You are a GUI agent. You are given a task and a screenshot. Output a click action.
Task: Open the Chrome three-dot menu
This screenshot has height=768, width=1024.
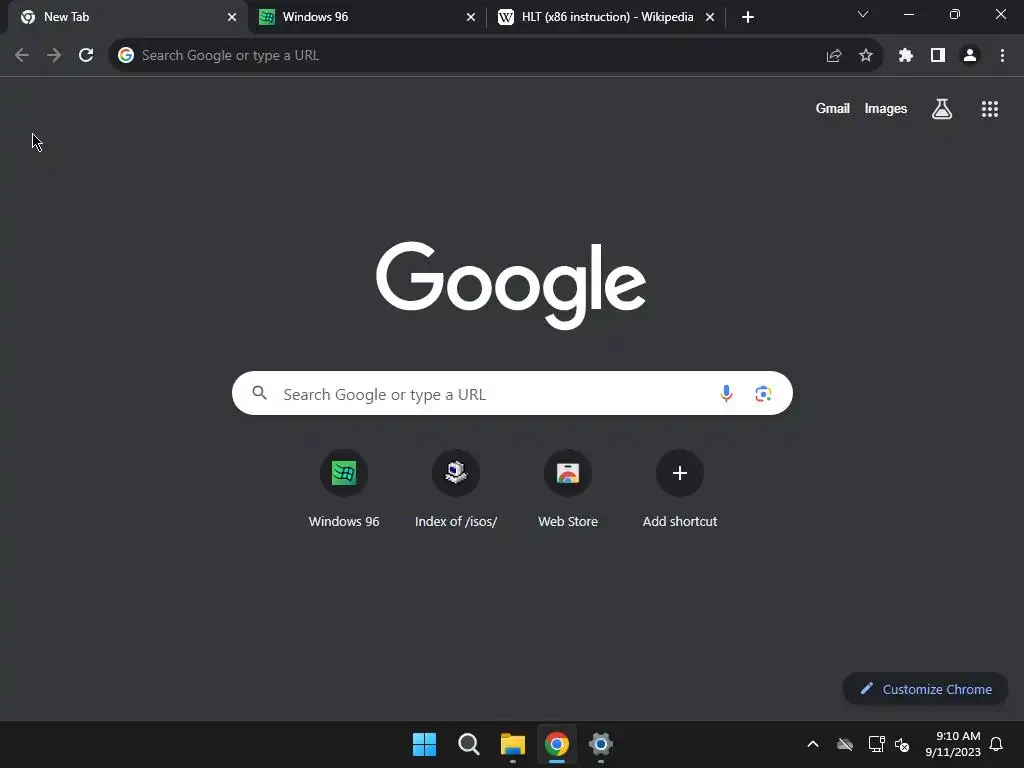tap(1002, 56)
